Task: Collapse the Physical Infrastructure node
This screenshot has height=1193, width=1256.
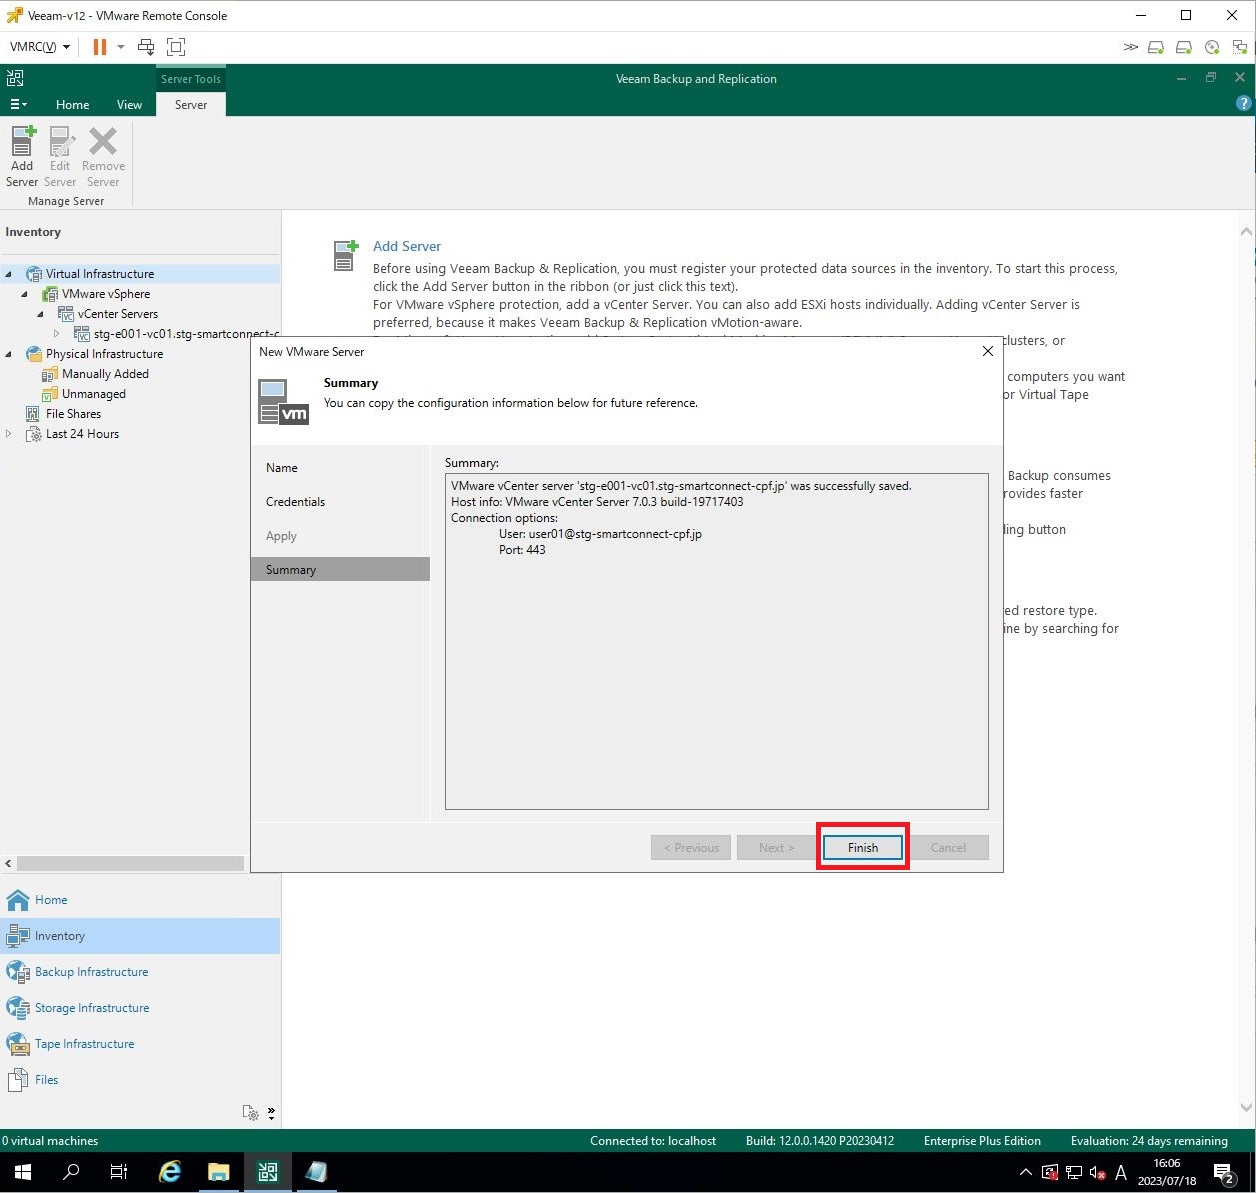Action: tap(9, 354)
